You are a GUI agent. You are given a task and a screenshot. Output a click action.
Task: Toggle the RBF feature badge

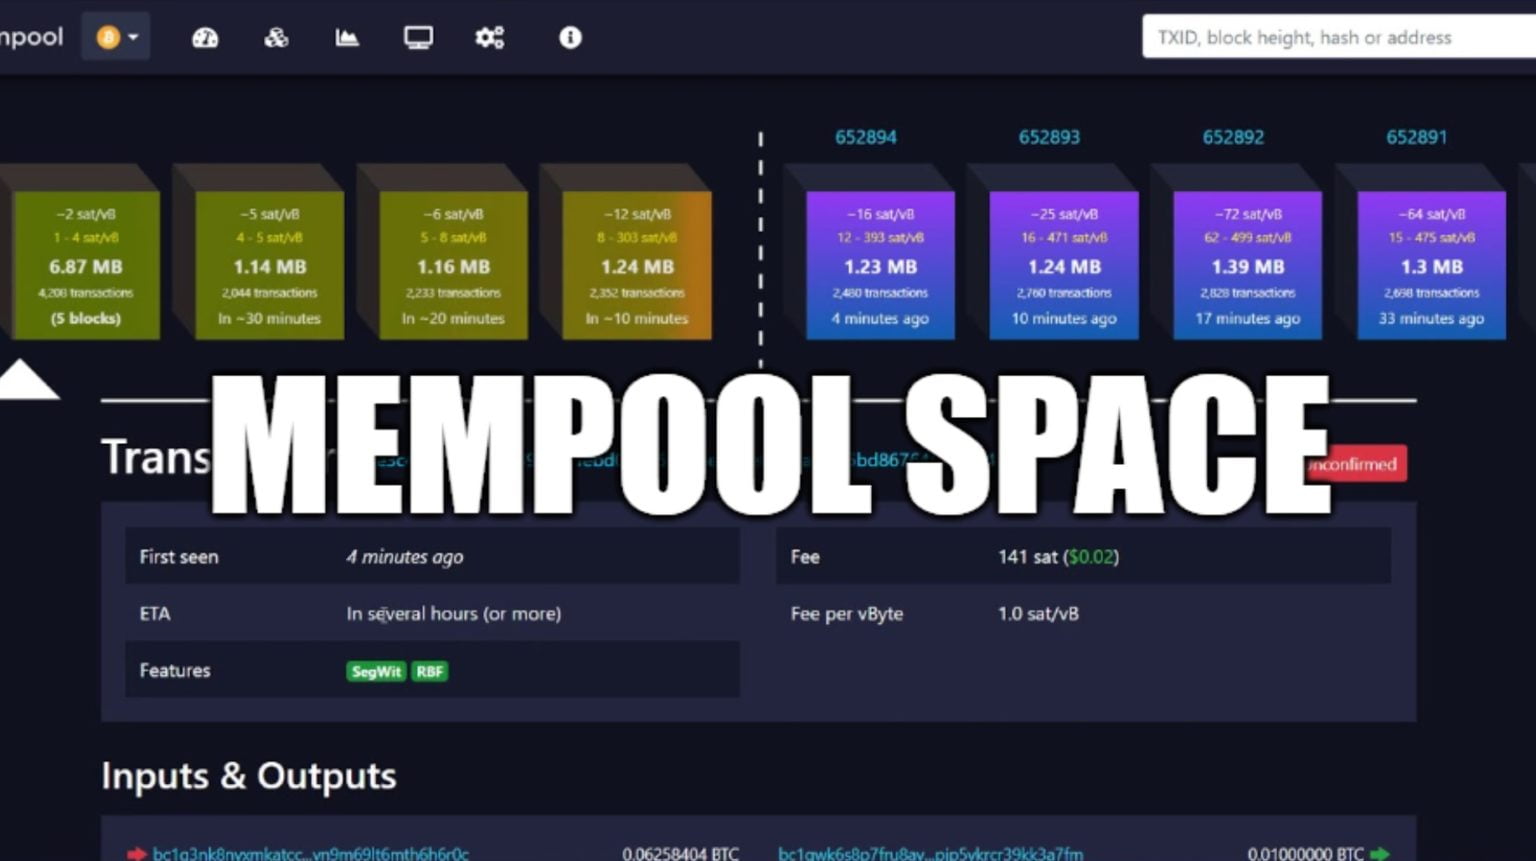(x=430, y=671)
